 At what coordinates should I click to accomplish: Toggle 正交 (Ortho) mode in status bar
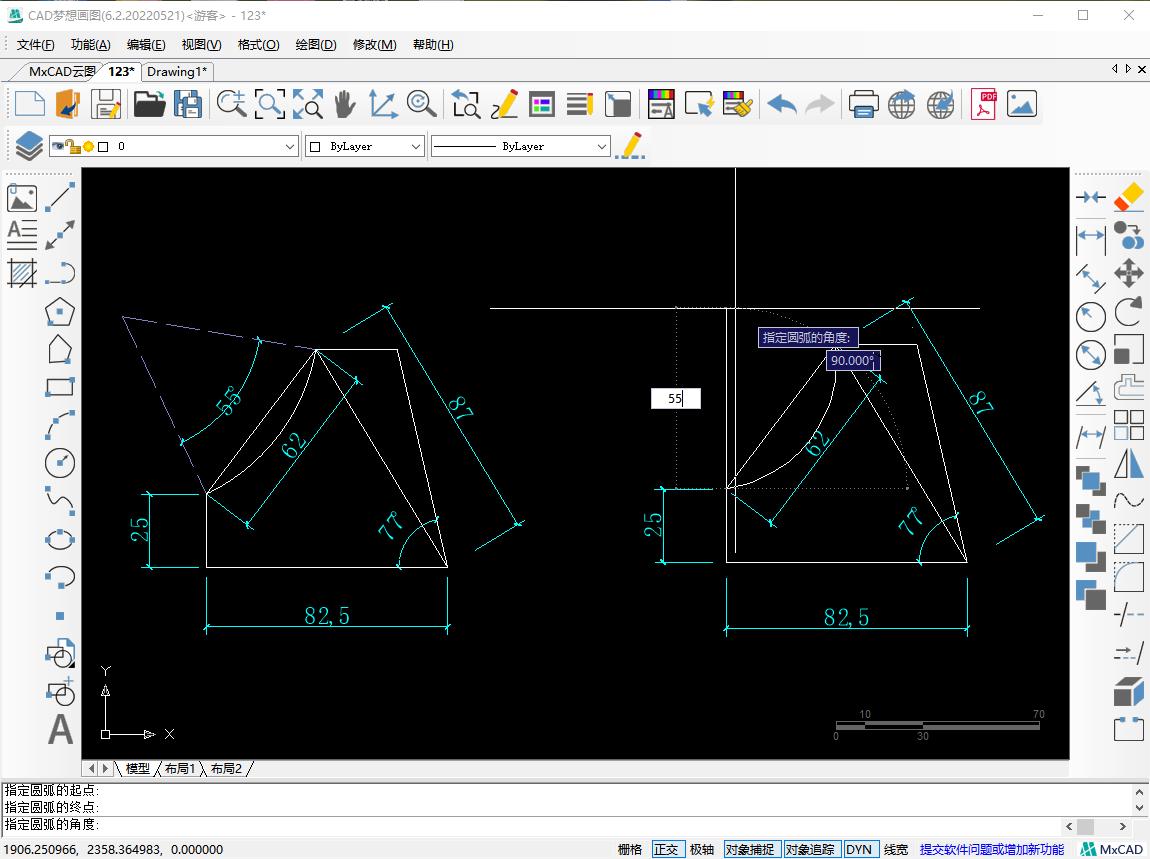[667, 848]
